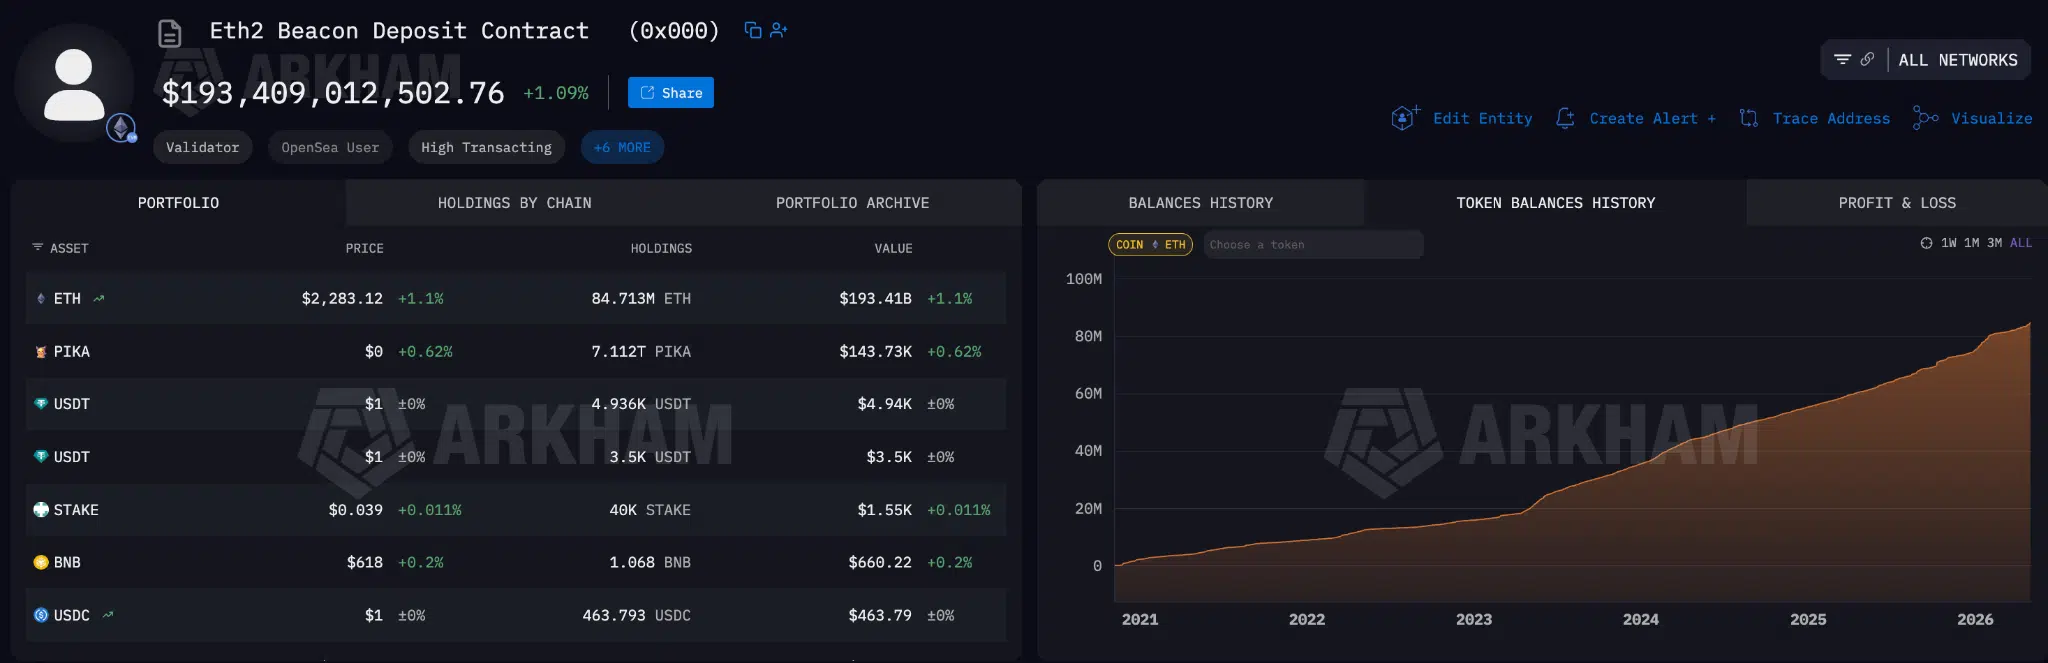Click the USDT icon in the 3.5K row
Viewport: 2048px width, 663px height.
tap(41, 457)
